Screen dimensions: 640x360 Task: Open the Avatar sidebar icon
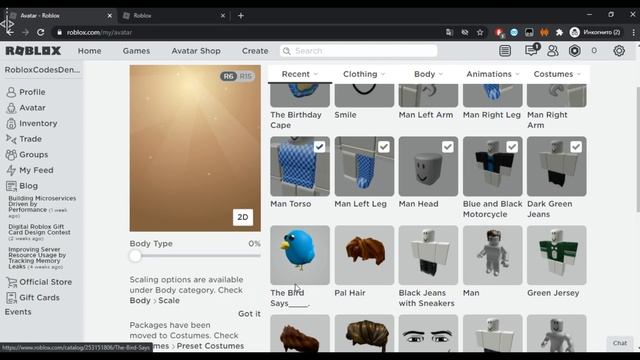click(x=11, y=108)
